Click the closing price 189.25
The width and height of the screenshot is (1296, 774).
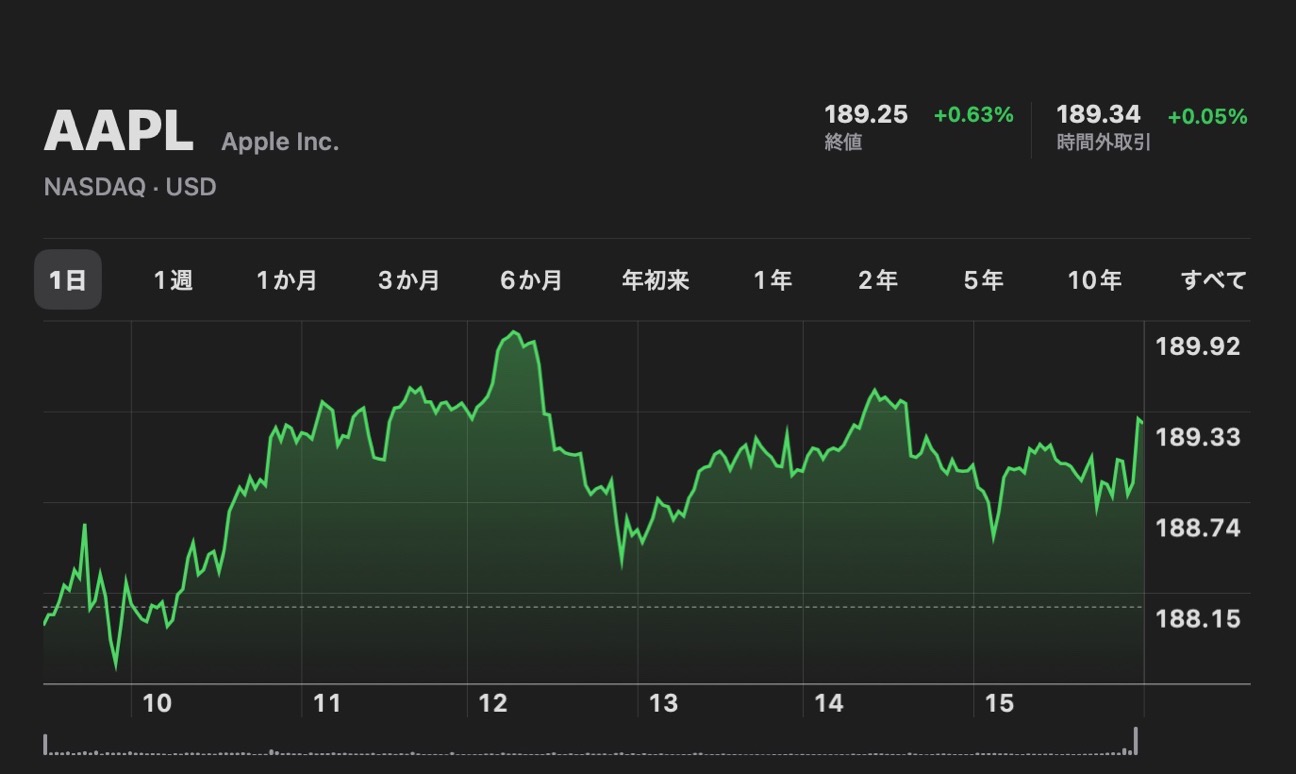click(866, 115)
